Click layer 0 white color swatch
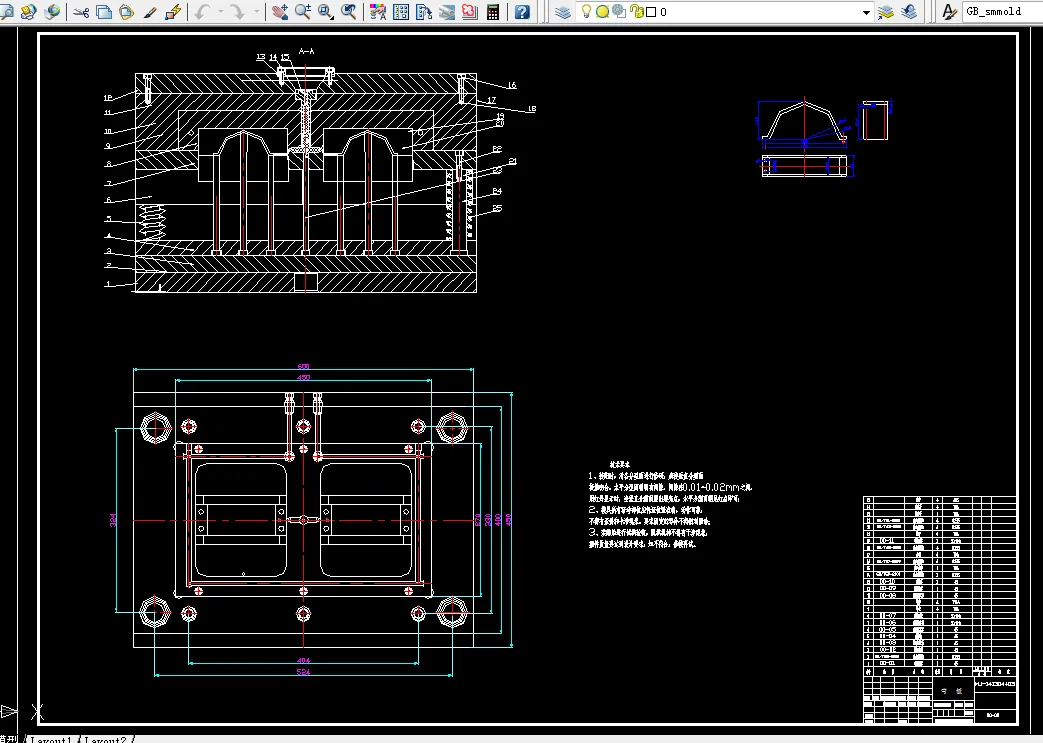 click(651, 12)
